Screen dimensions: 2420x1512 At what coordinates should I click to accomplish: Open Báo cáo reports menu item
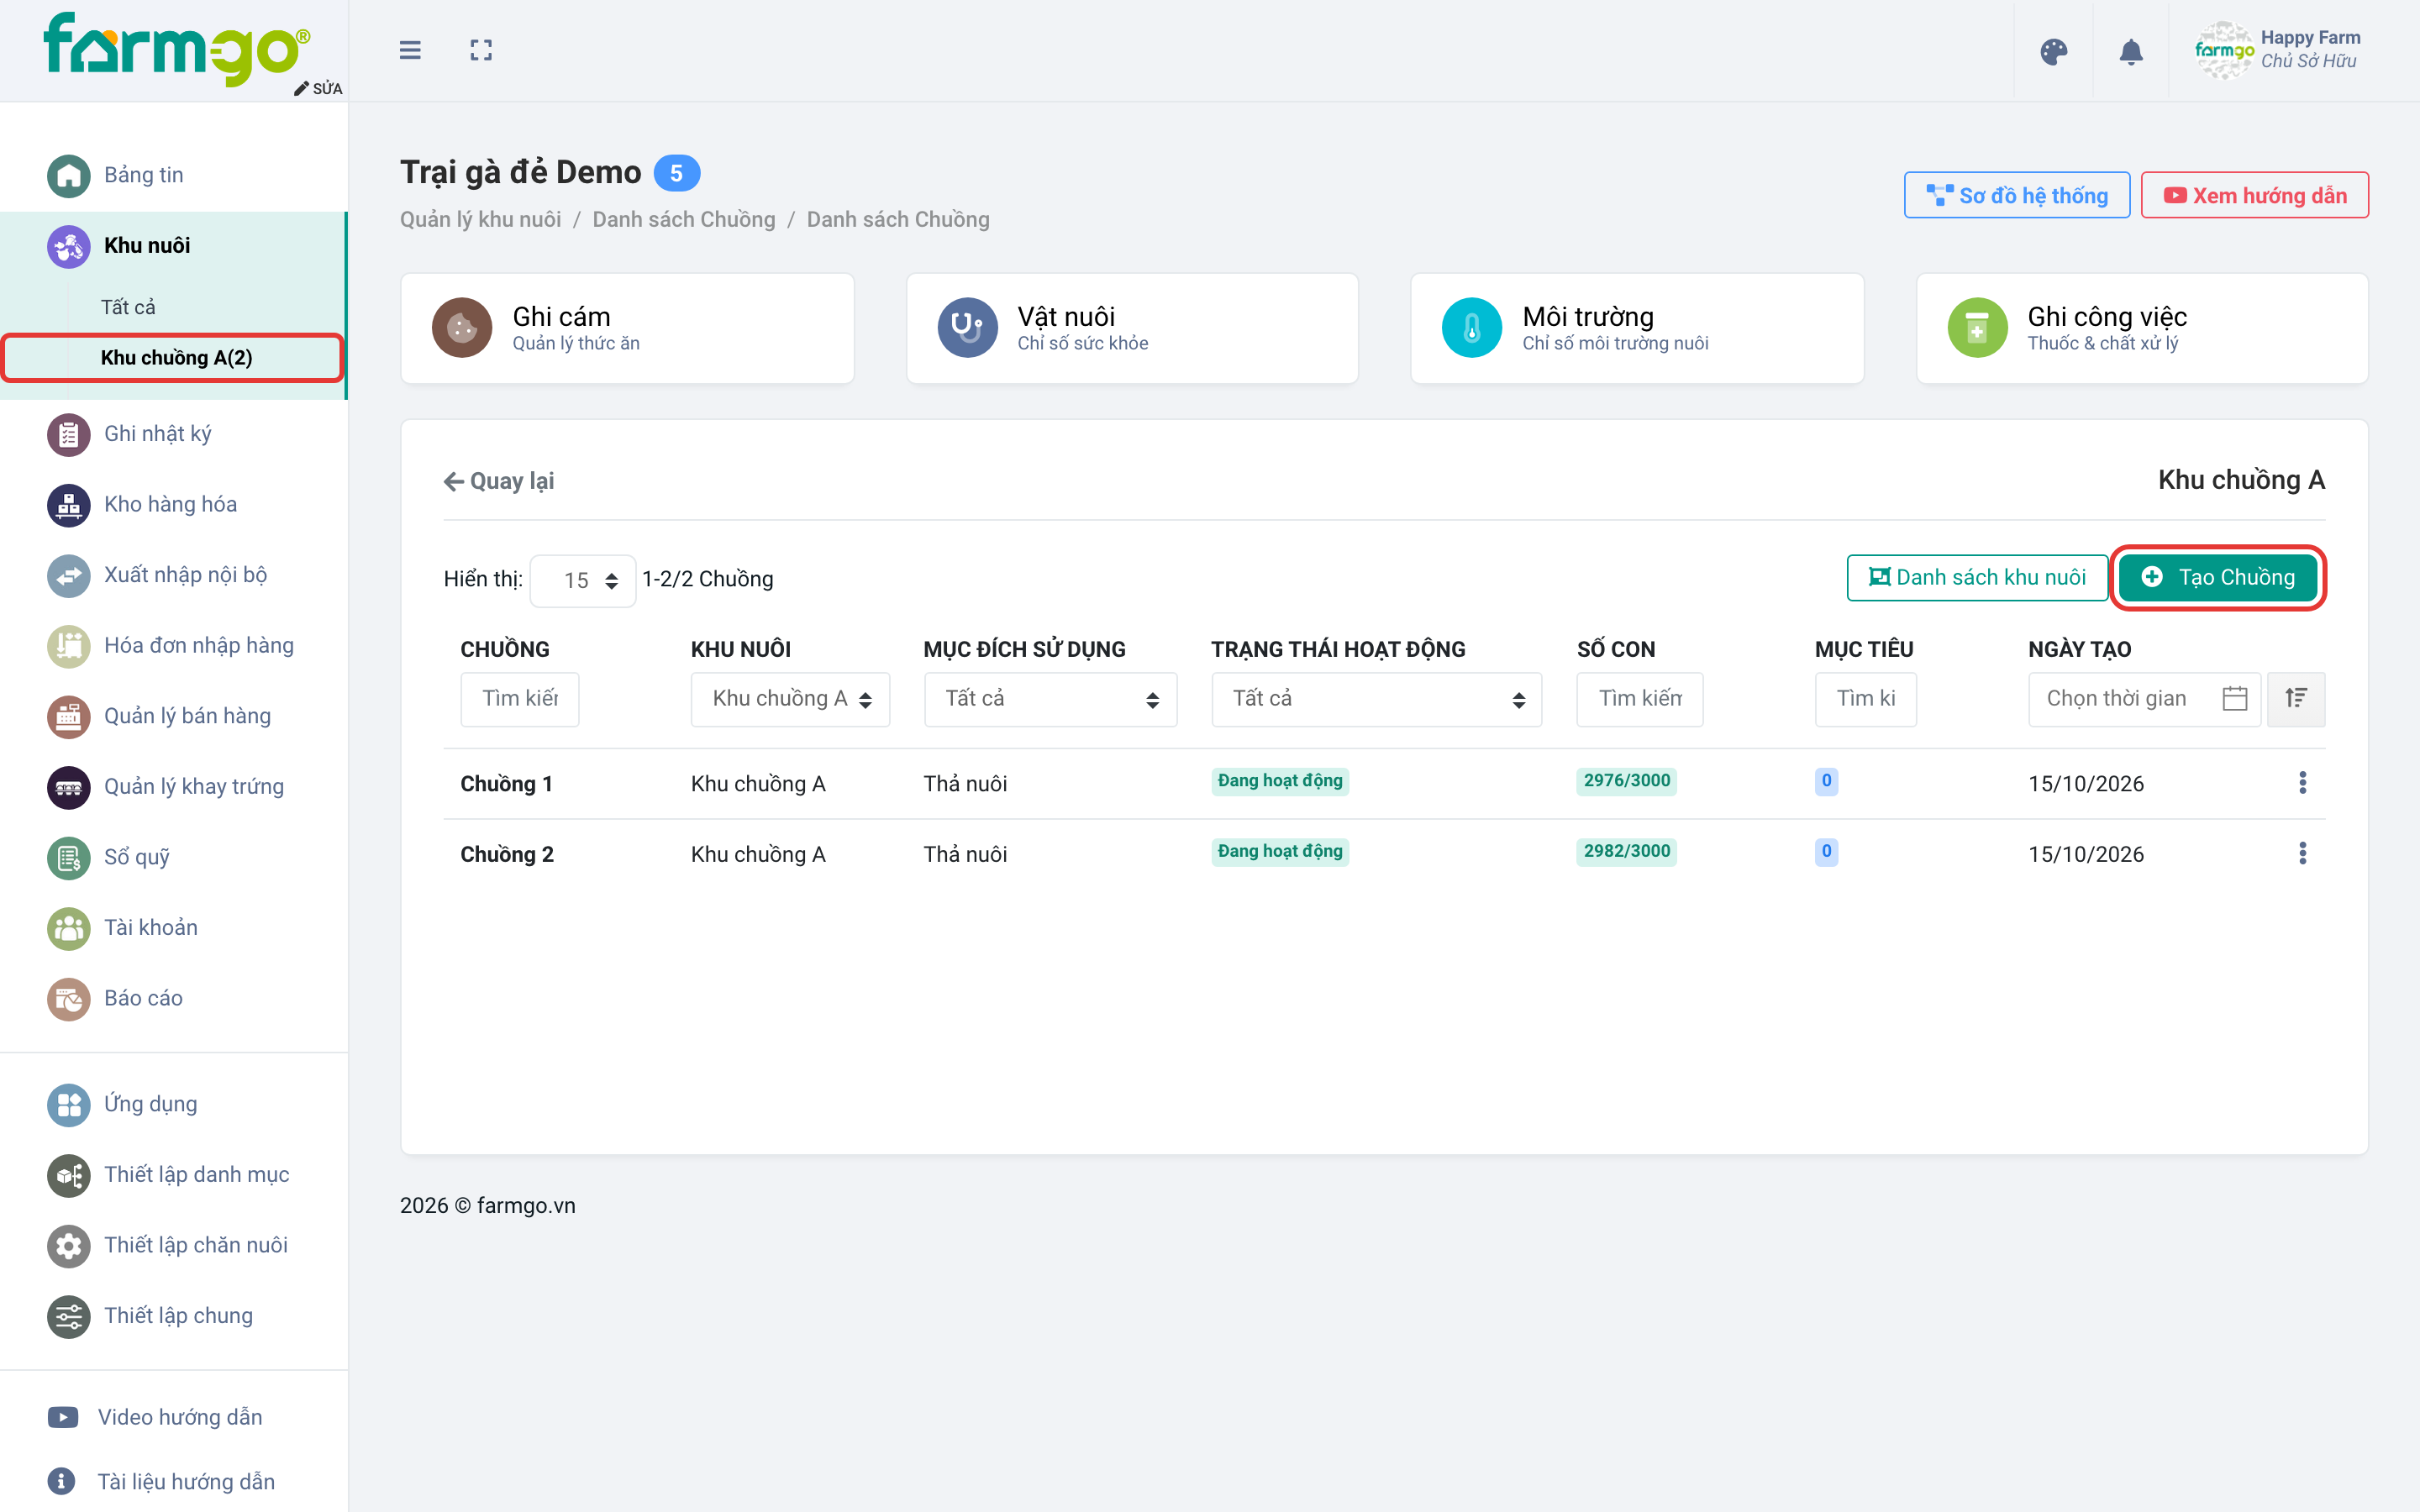(x=143, y=998)
